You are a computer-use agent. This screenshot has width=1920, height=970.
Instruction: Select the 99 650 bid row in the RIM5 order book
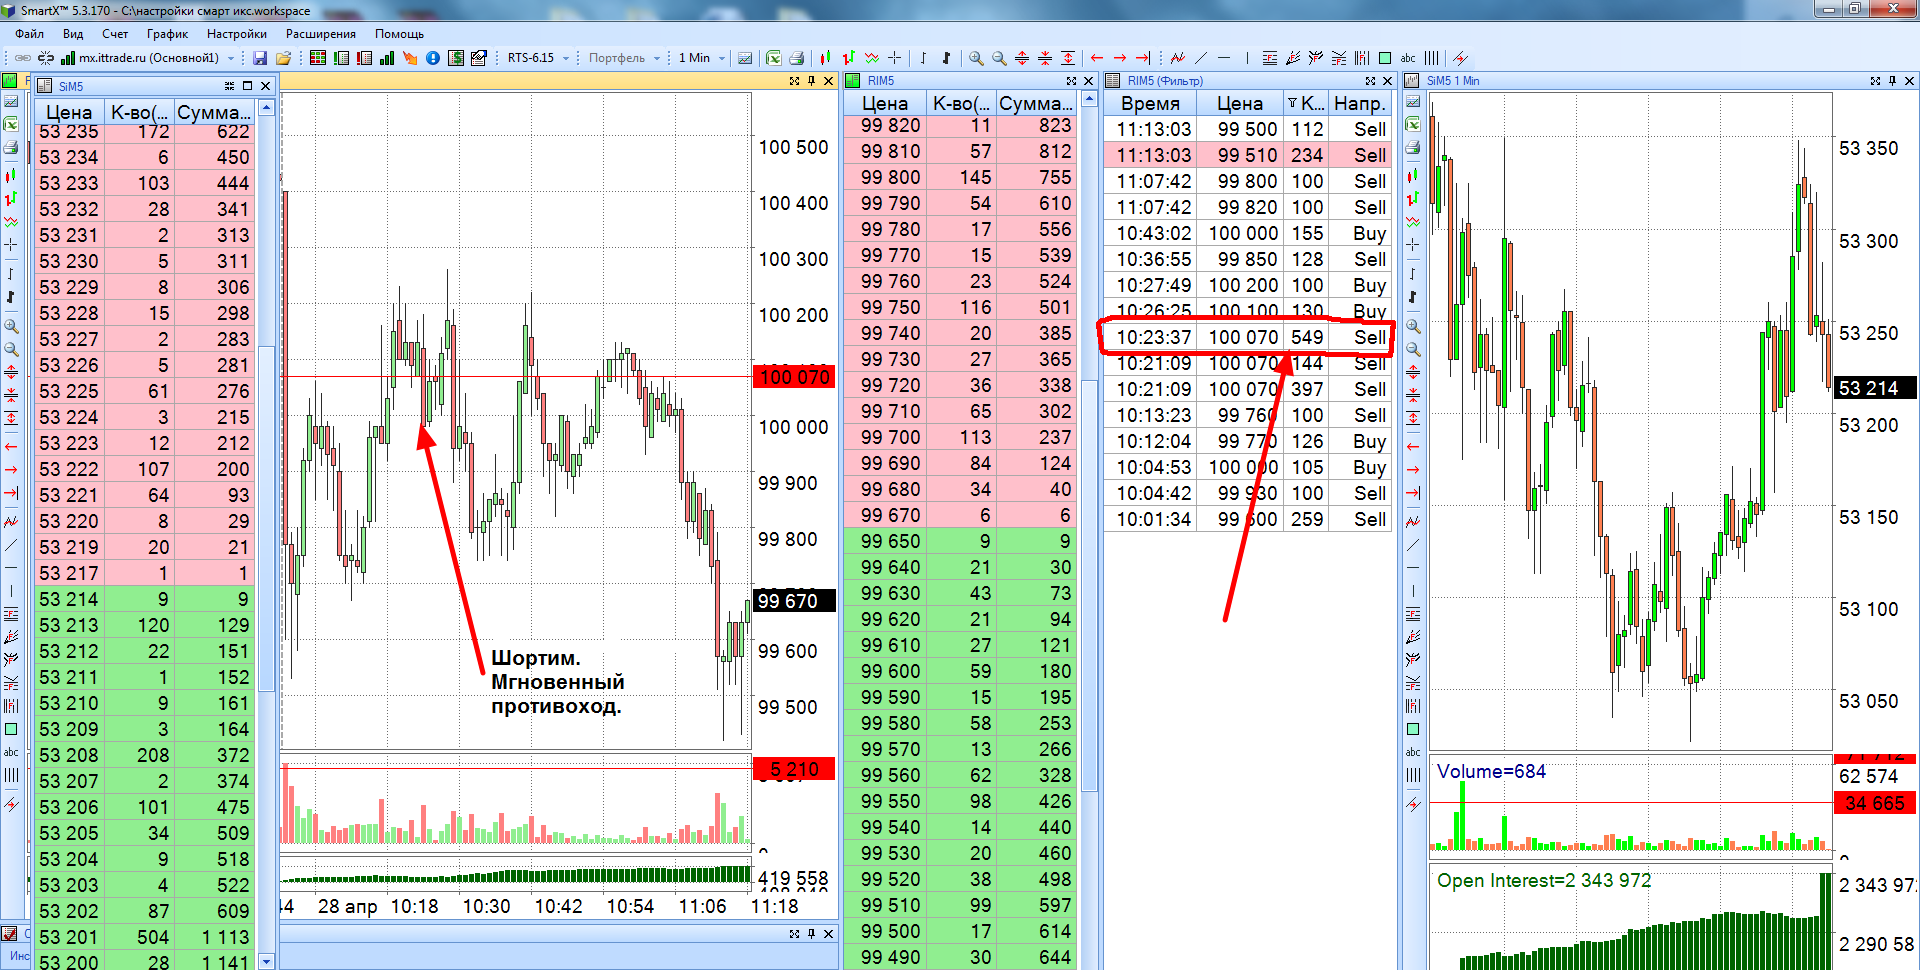[x=959, y=541]
